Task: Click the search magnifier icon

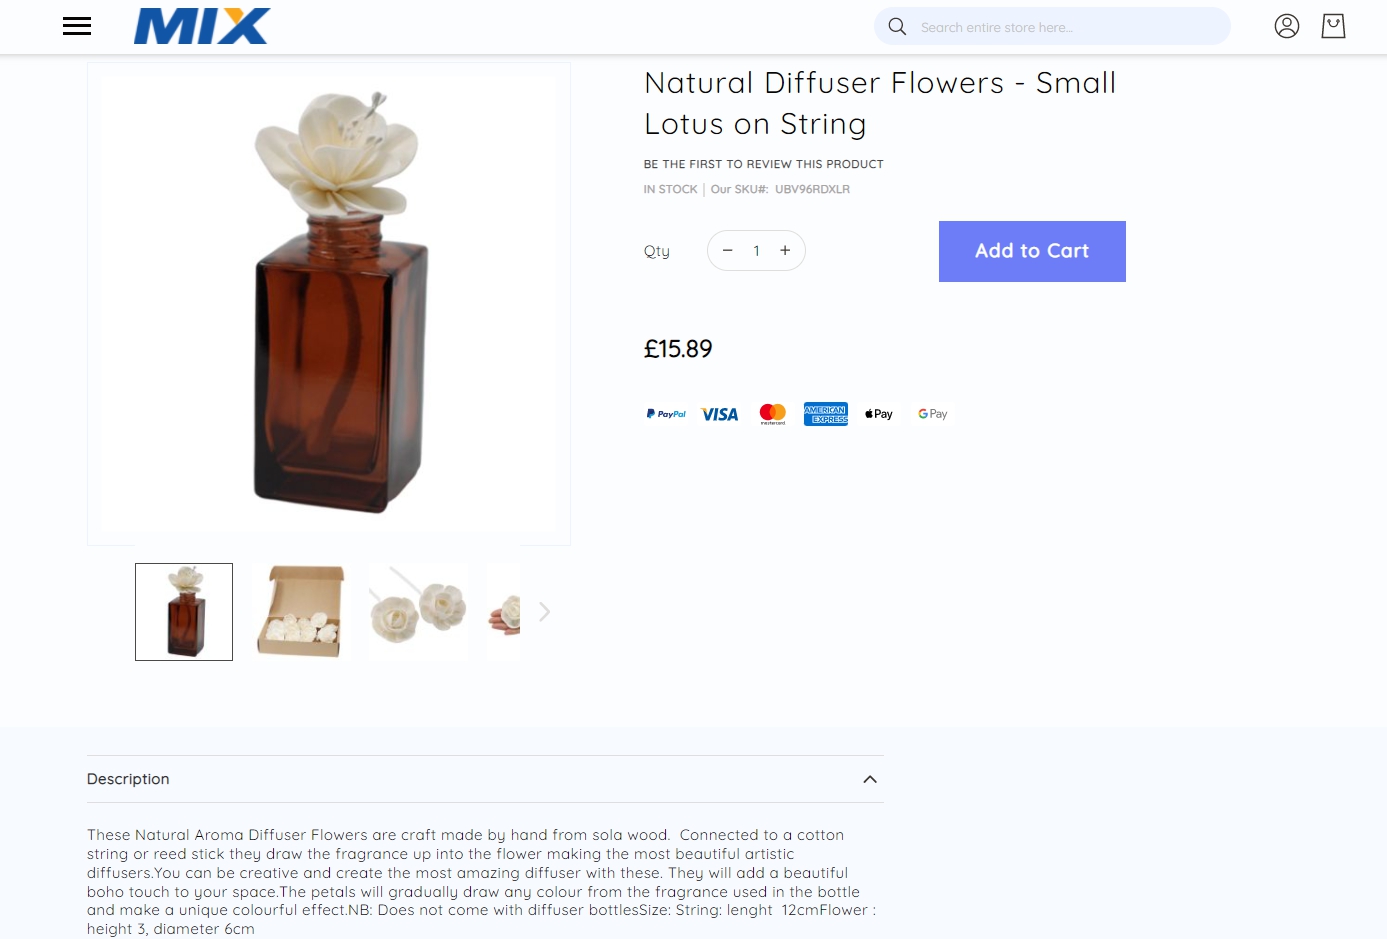Action: pyautogui.click(x=897, y=27)
